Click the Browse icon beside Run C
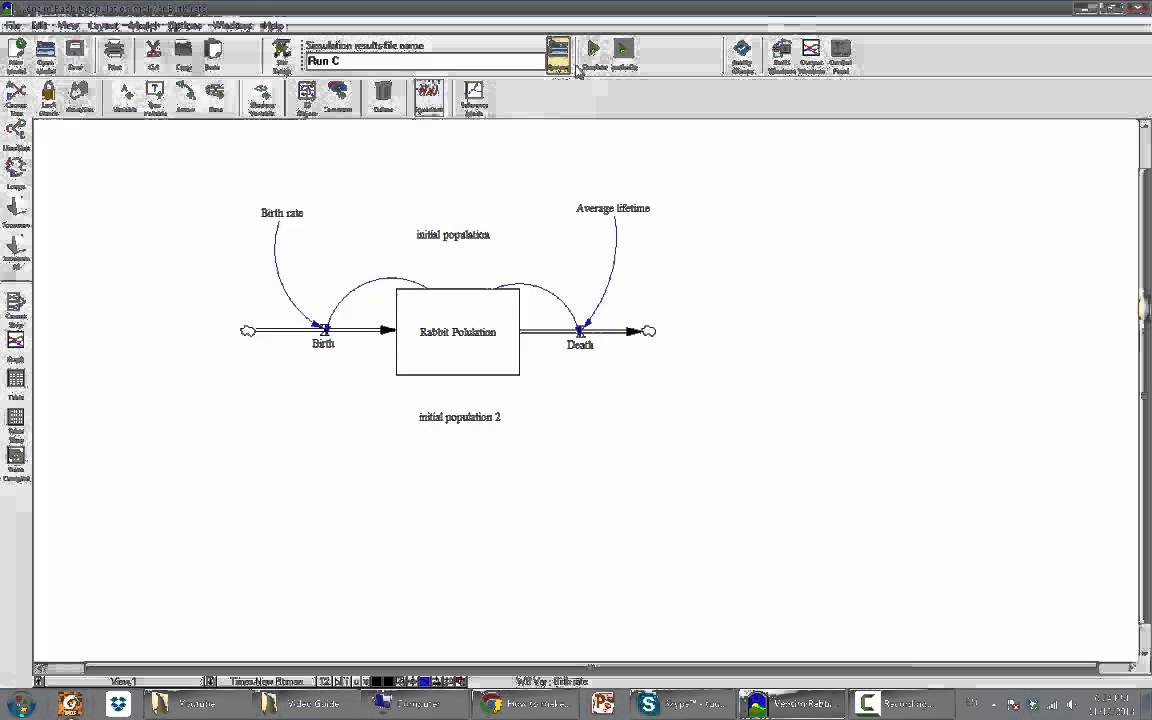 click(x=558, y=55)
